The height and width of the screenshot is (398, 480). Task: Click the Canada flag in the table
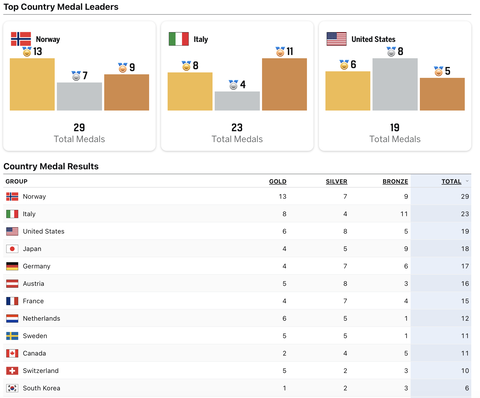(12, 353)
